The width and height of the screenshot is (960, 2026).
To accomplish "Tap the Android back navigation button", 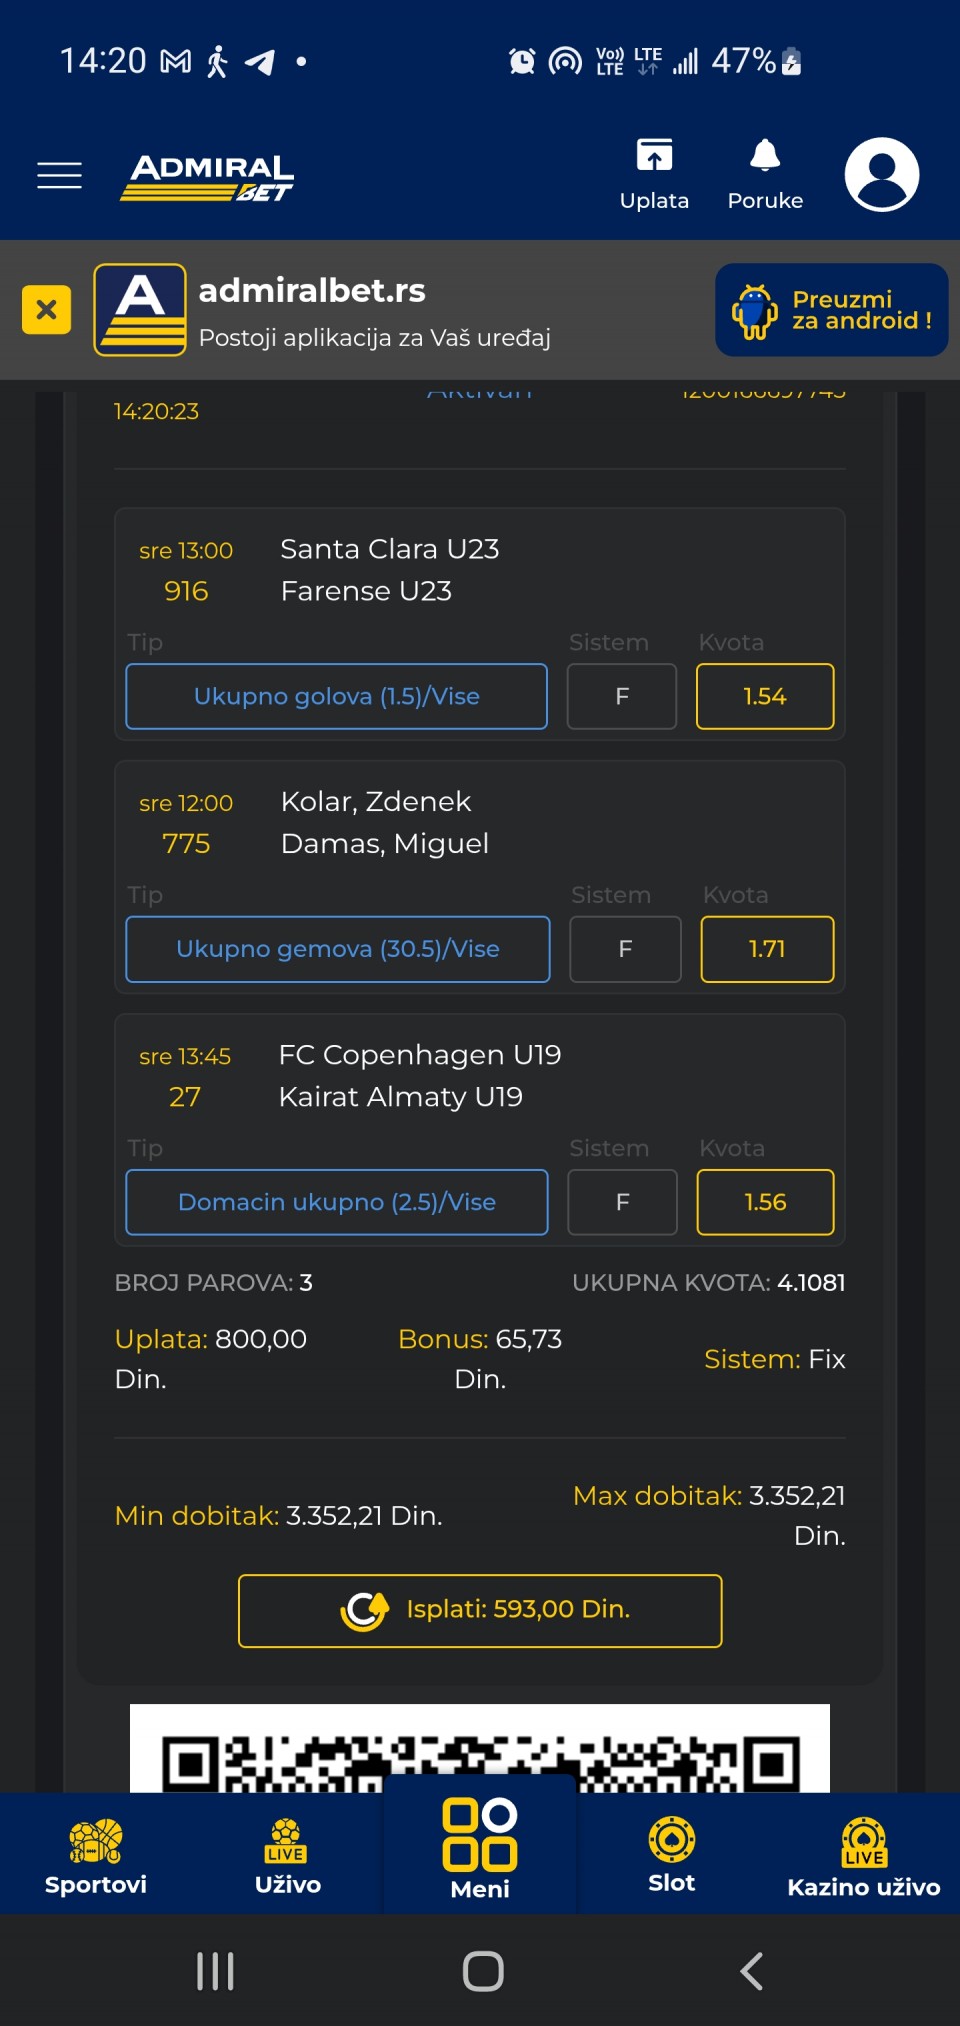I will click(751, 1971).
